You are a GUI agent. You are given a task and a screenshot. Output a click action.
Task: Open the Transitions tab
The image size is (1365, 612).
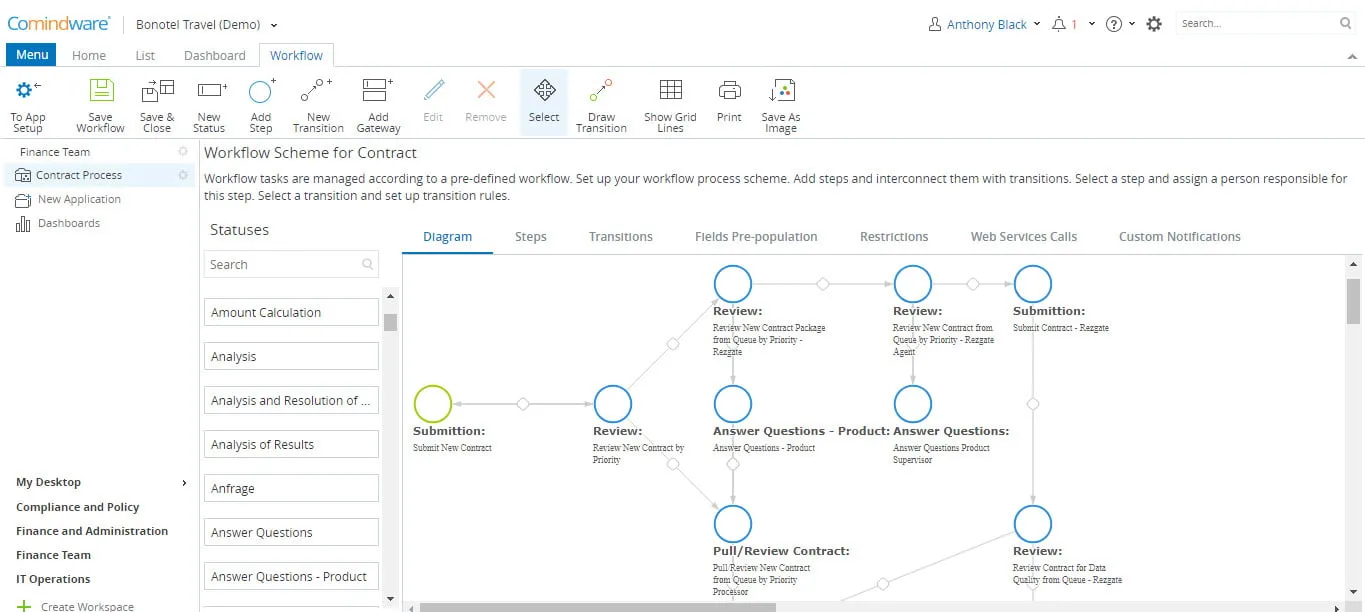coord(620,237)
